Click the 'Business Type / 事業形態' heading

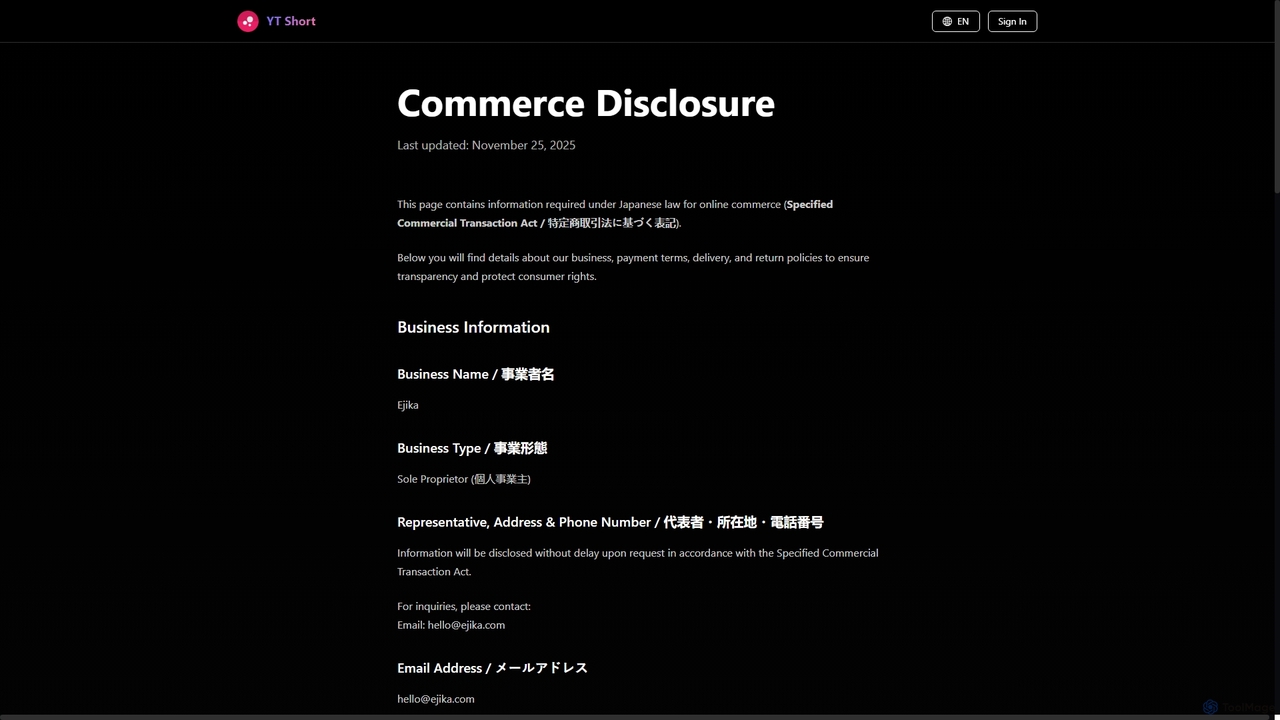point(472,448)
